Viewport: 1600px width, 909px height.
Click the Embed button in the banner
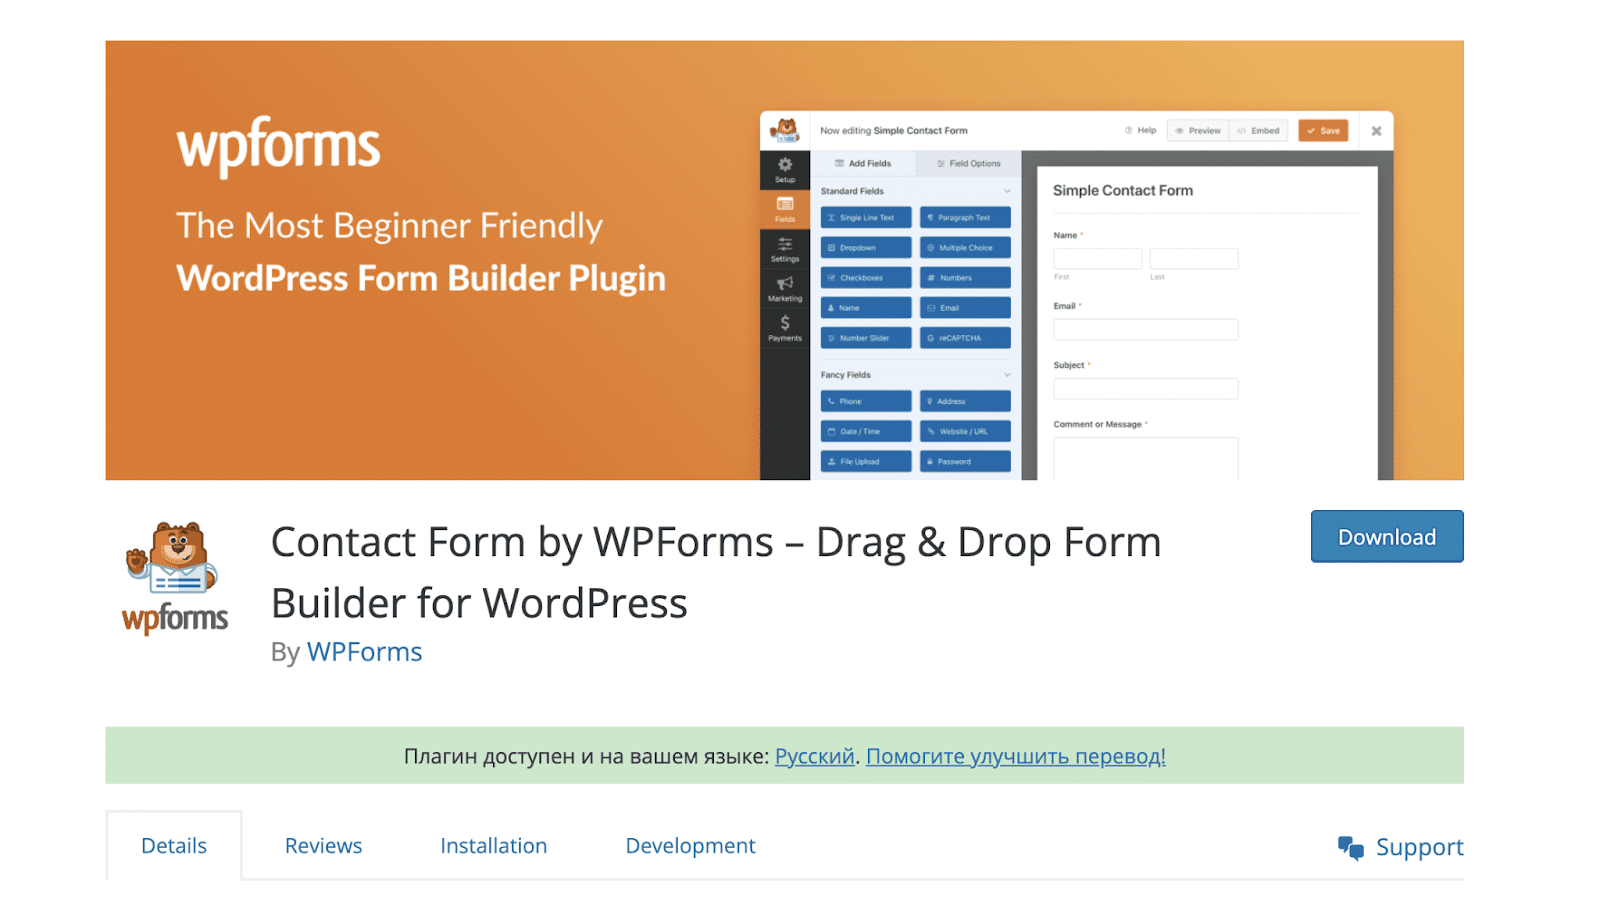[x=1258, y=131]
